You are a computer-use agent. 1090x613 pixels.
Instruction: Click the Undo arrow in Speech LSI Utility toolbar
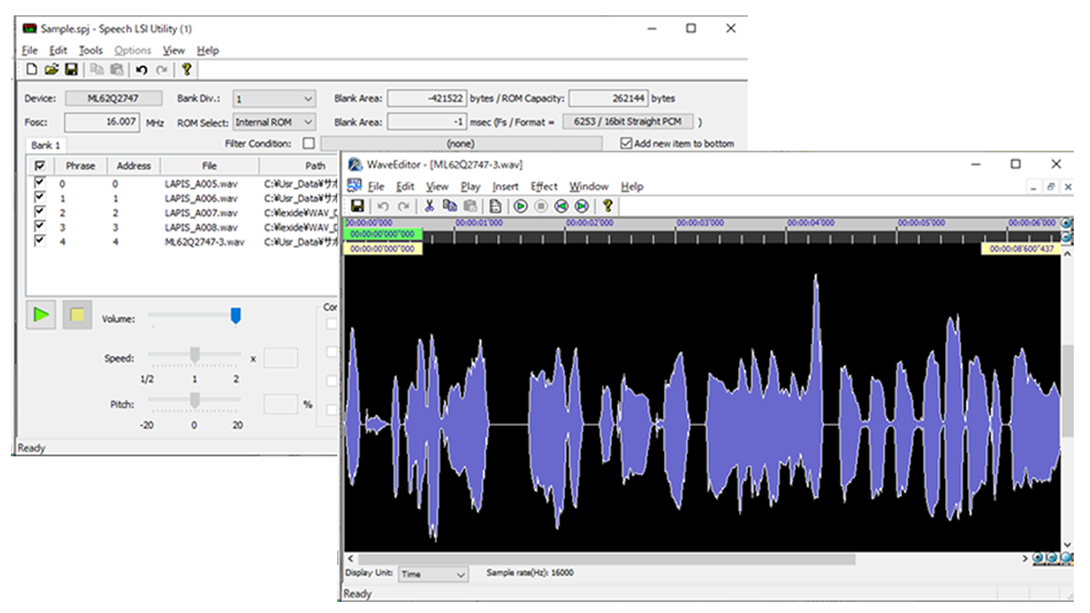(142, 70)
